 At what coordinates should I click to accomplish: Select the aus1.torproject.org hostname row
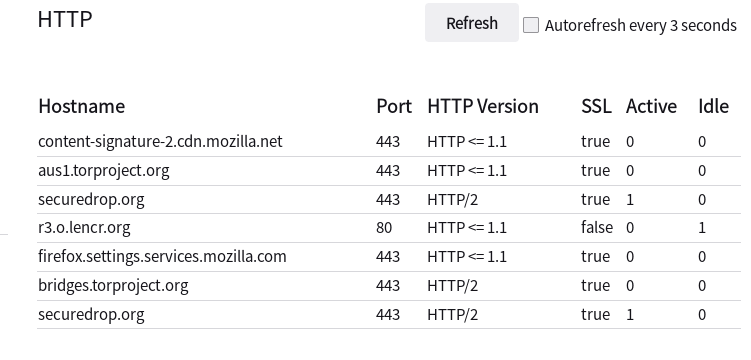pos(389,171)
